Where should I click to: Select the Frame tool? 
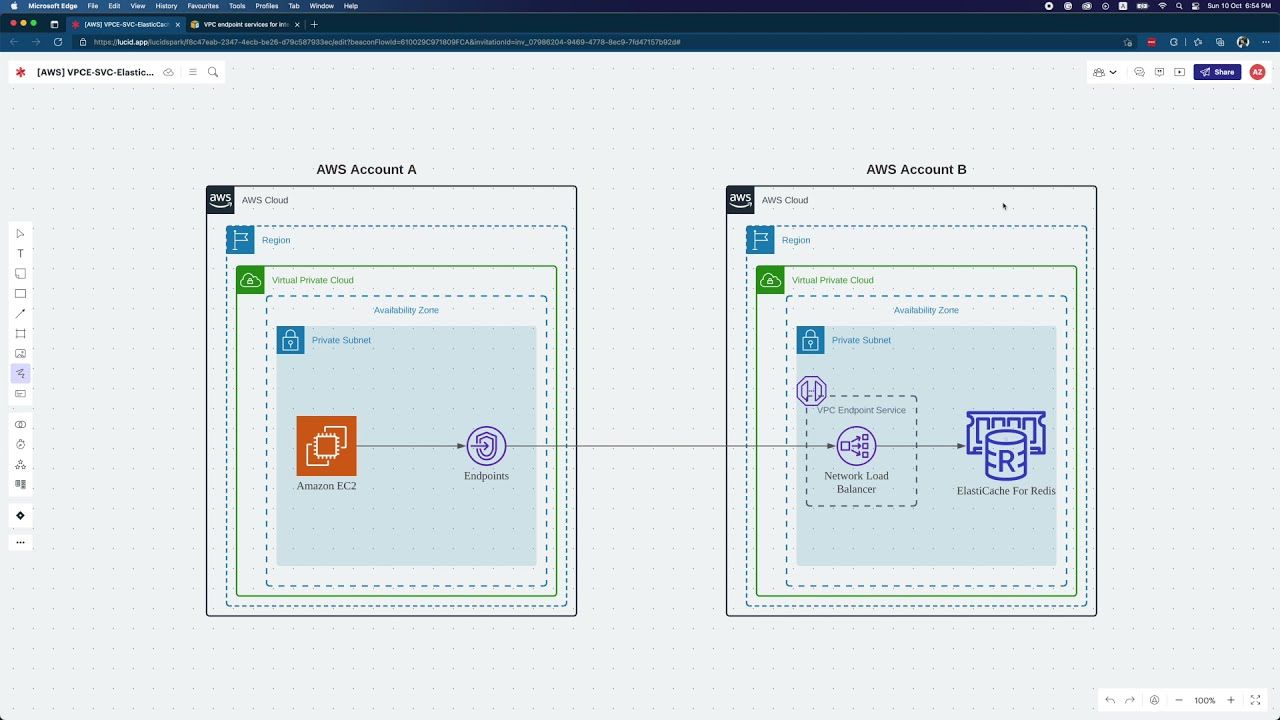20,333
